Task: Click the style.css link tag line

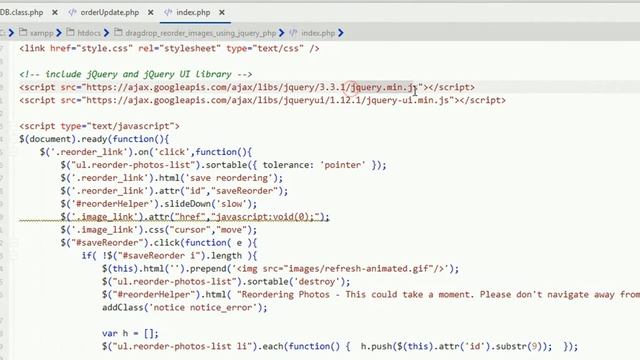Action: pos(169,49)
